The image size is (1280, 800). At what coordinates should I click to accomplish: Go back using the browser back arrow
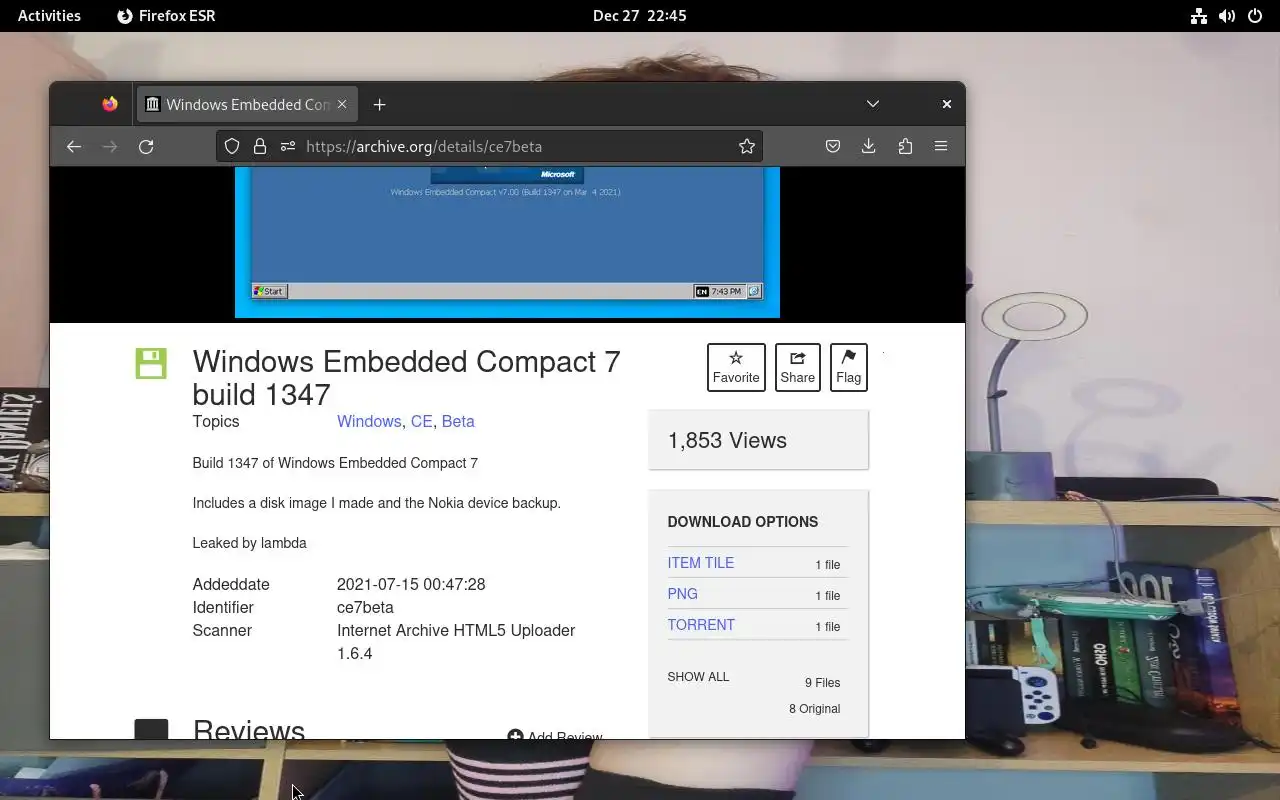coord(74,146)
